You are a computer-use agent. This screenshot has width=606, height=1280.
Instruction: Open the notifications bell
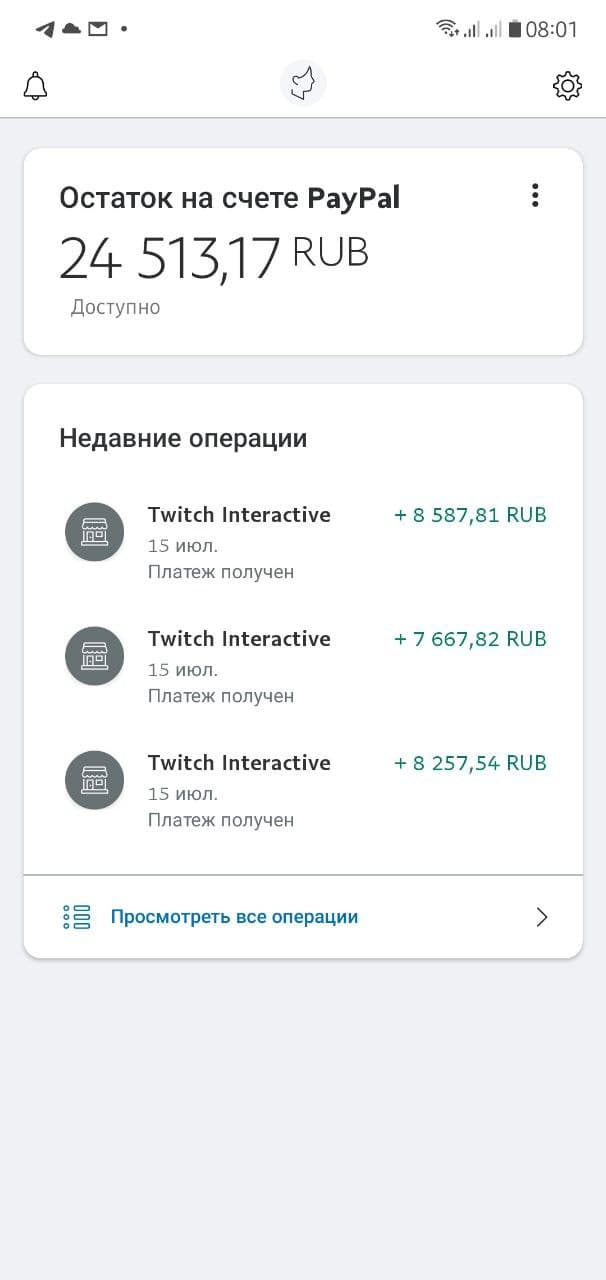point(36,86)
